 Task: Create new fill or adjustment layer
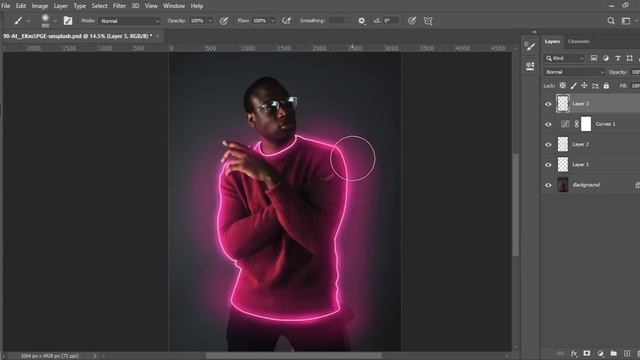point(600,353)
